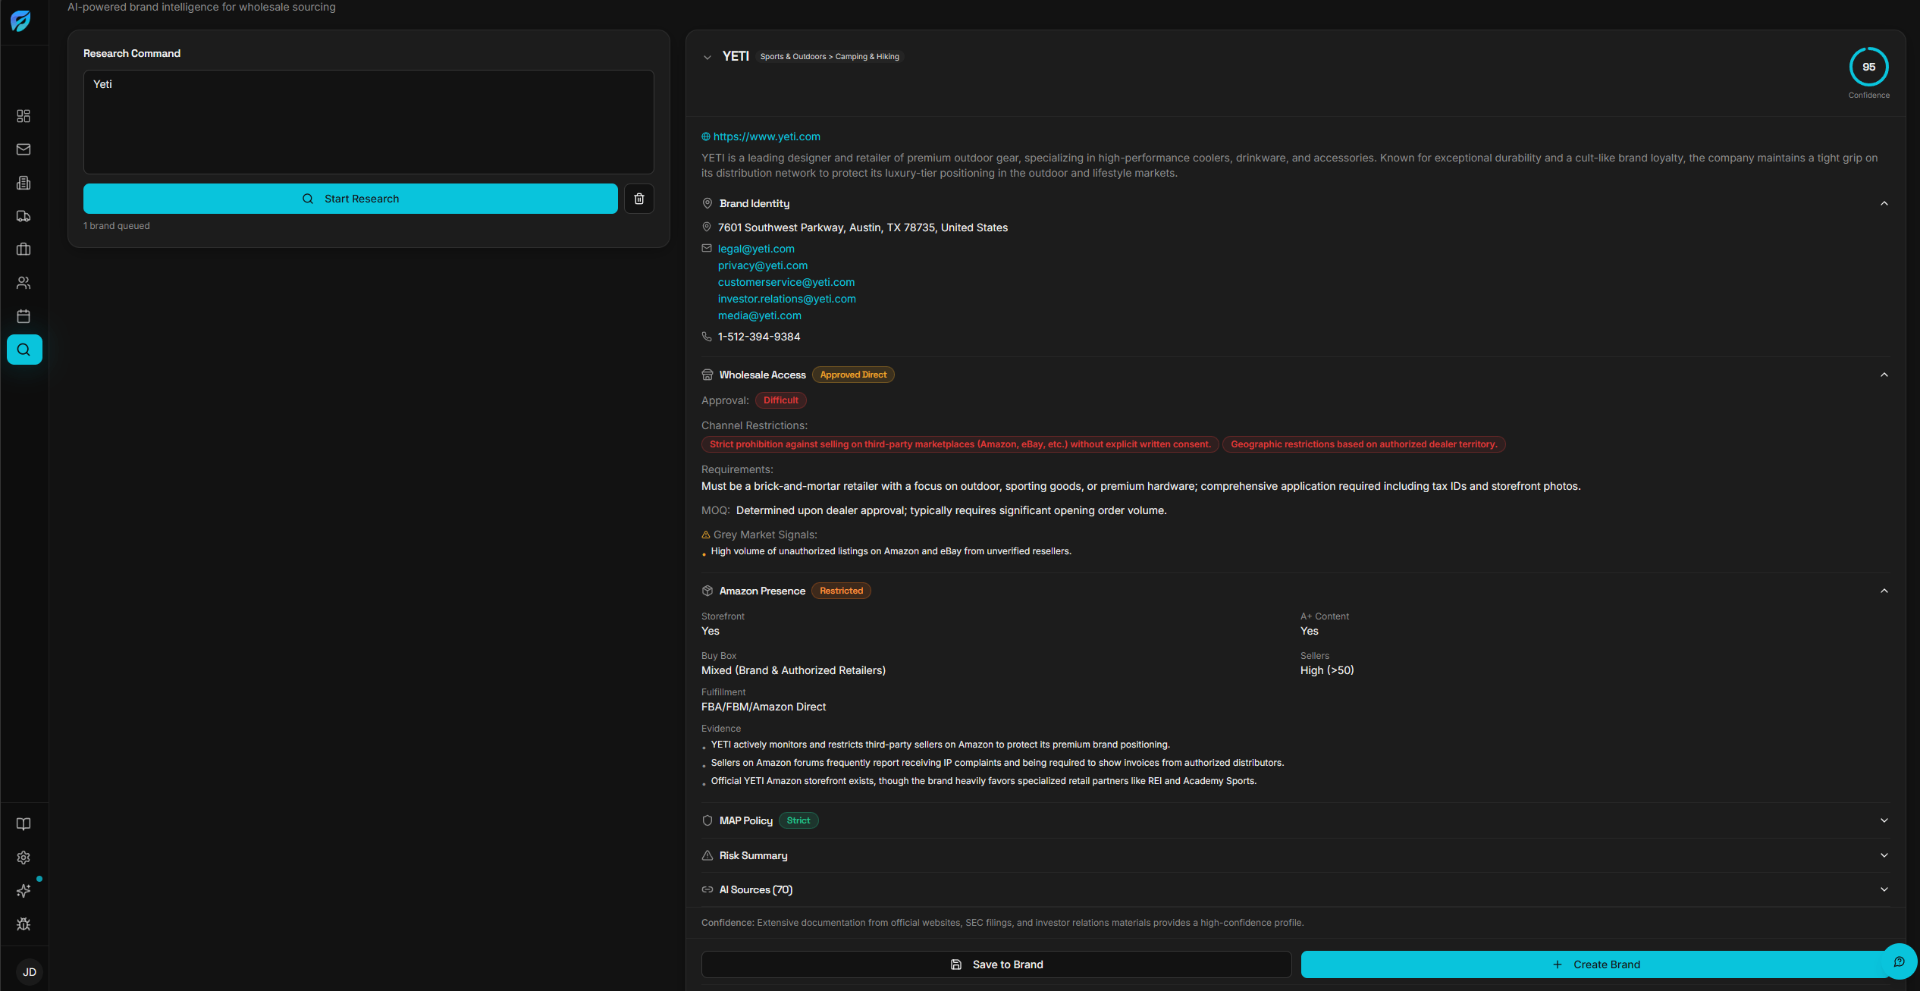Click Save to Brand button
This screenshot has height=991, width=1920.
pyautogui.click(x=996, y=965)
